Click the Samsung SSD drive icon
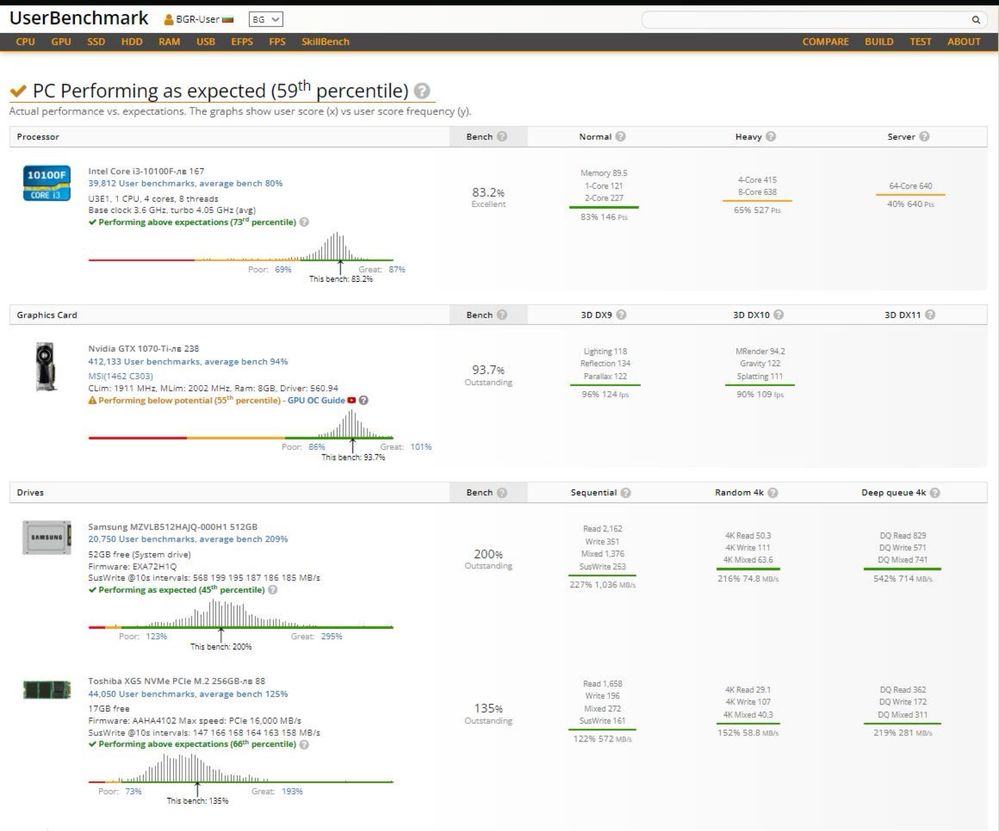999x831 pixels. (x=47, y=537)
